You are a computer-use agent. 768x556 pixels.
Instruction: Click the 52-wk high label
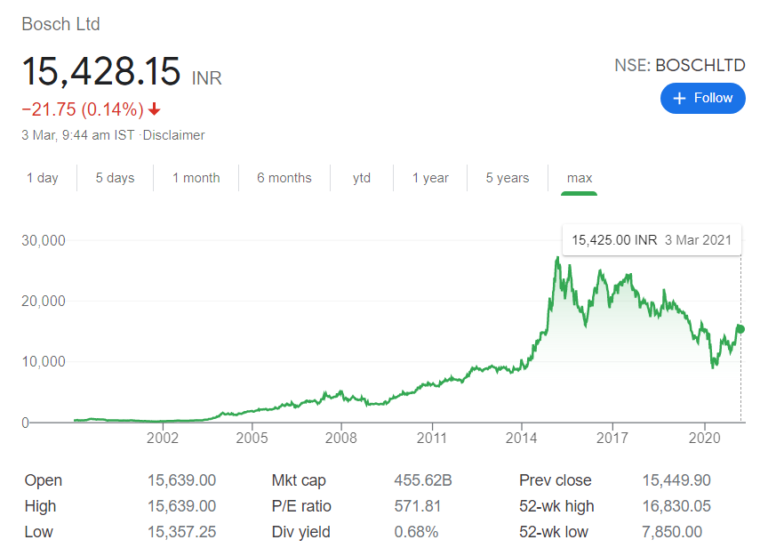coord(556,506)
